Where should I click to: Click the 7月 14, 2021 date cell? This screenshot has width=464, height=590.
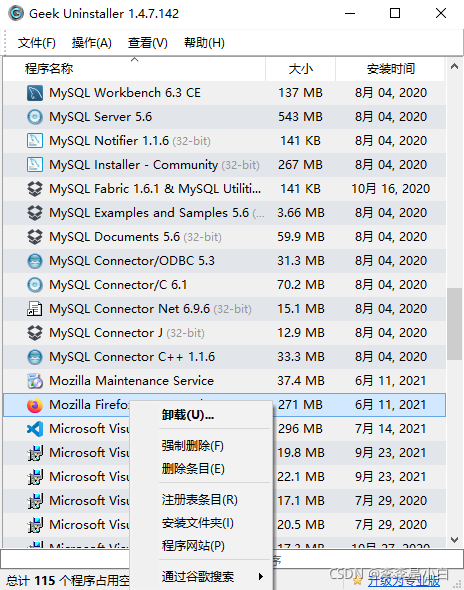tap(391, 429)
